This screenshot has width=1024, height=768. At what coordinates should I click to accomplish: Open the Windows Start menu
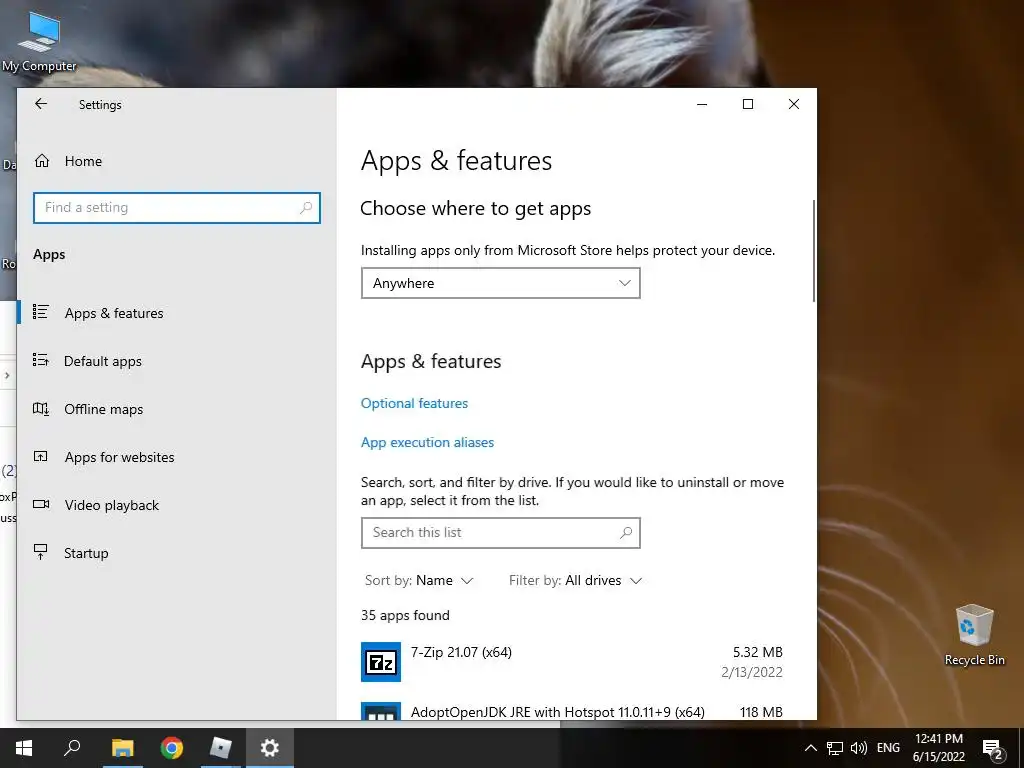pyautogui.click(x=24, y=748)
